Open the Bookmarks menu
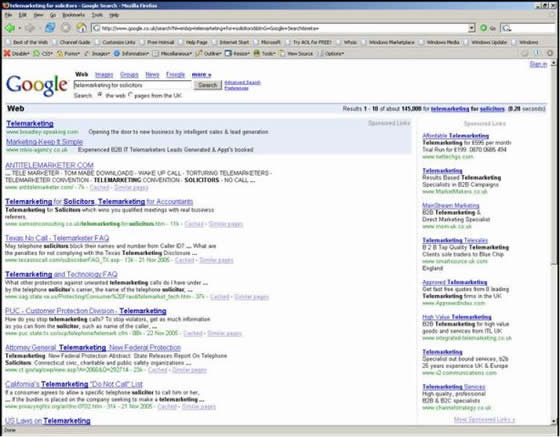This screenshot has width=560, height=437. 74,15
